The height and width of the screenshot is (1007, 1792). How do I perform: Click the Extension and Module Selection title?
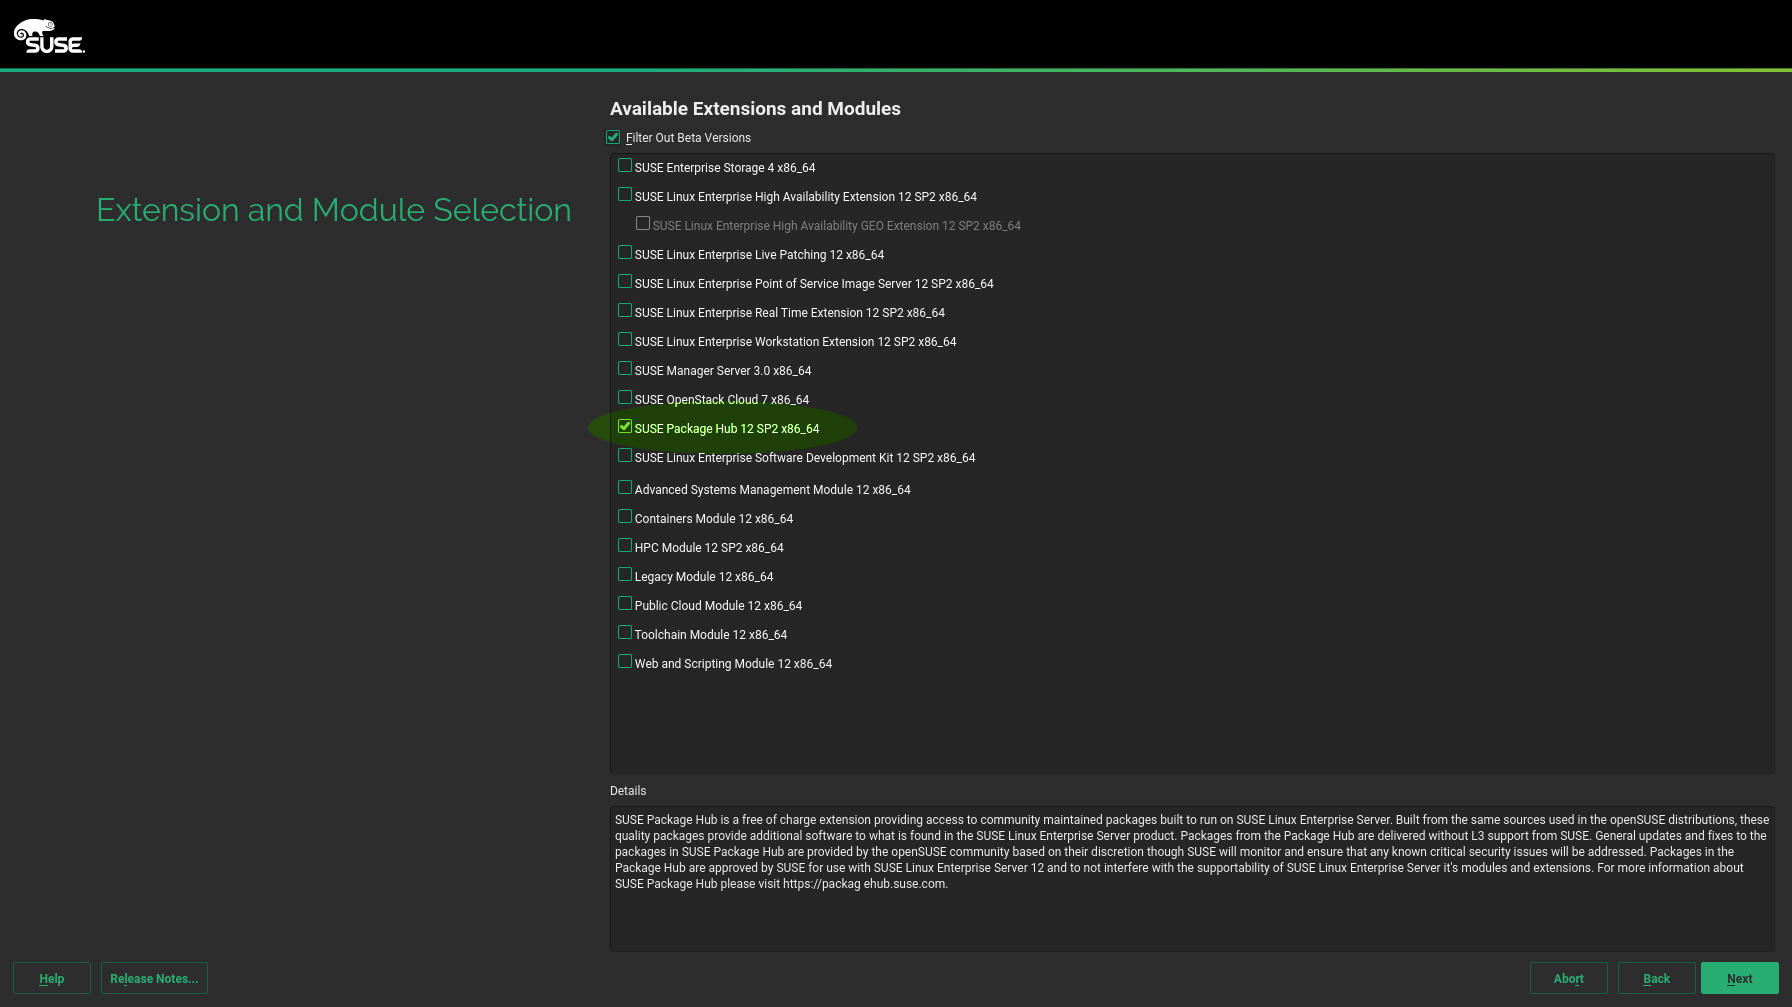pos(334,210)
